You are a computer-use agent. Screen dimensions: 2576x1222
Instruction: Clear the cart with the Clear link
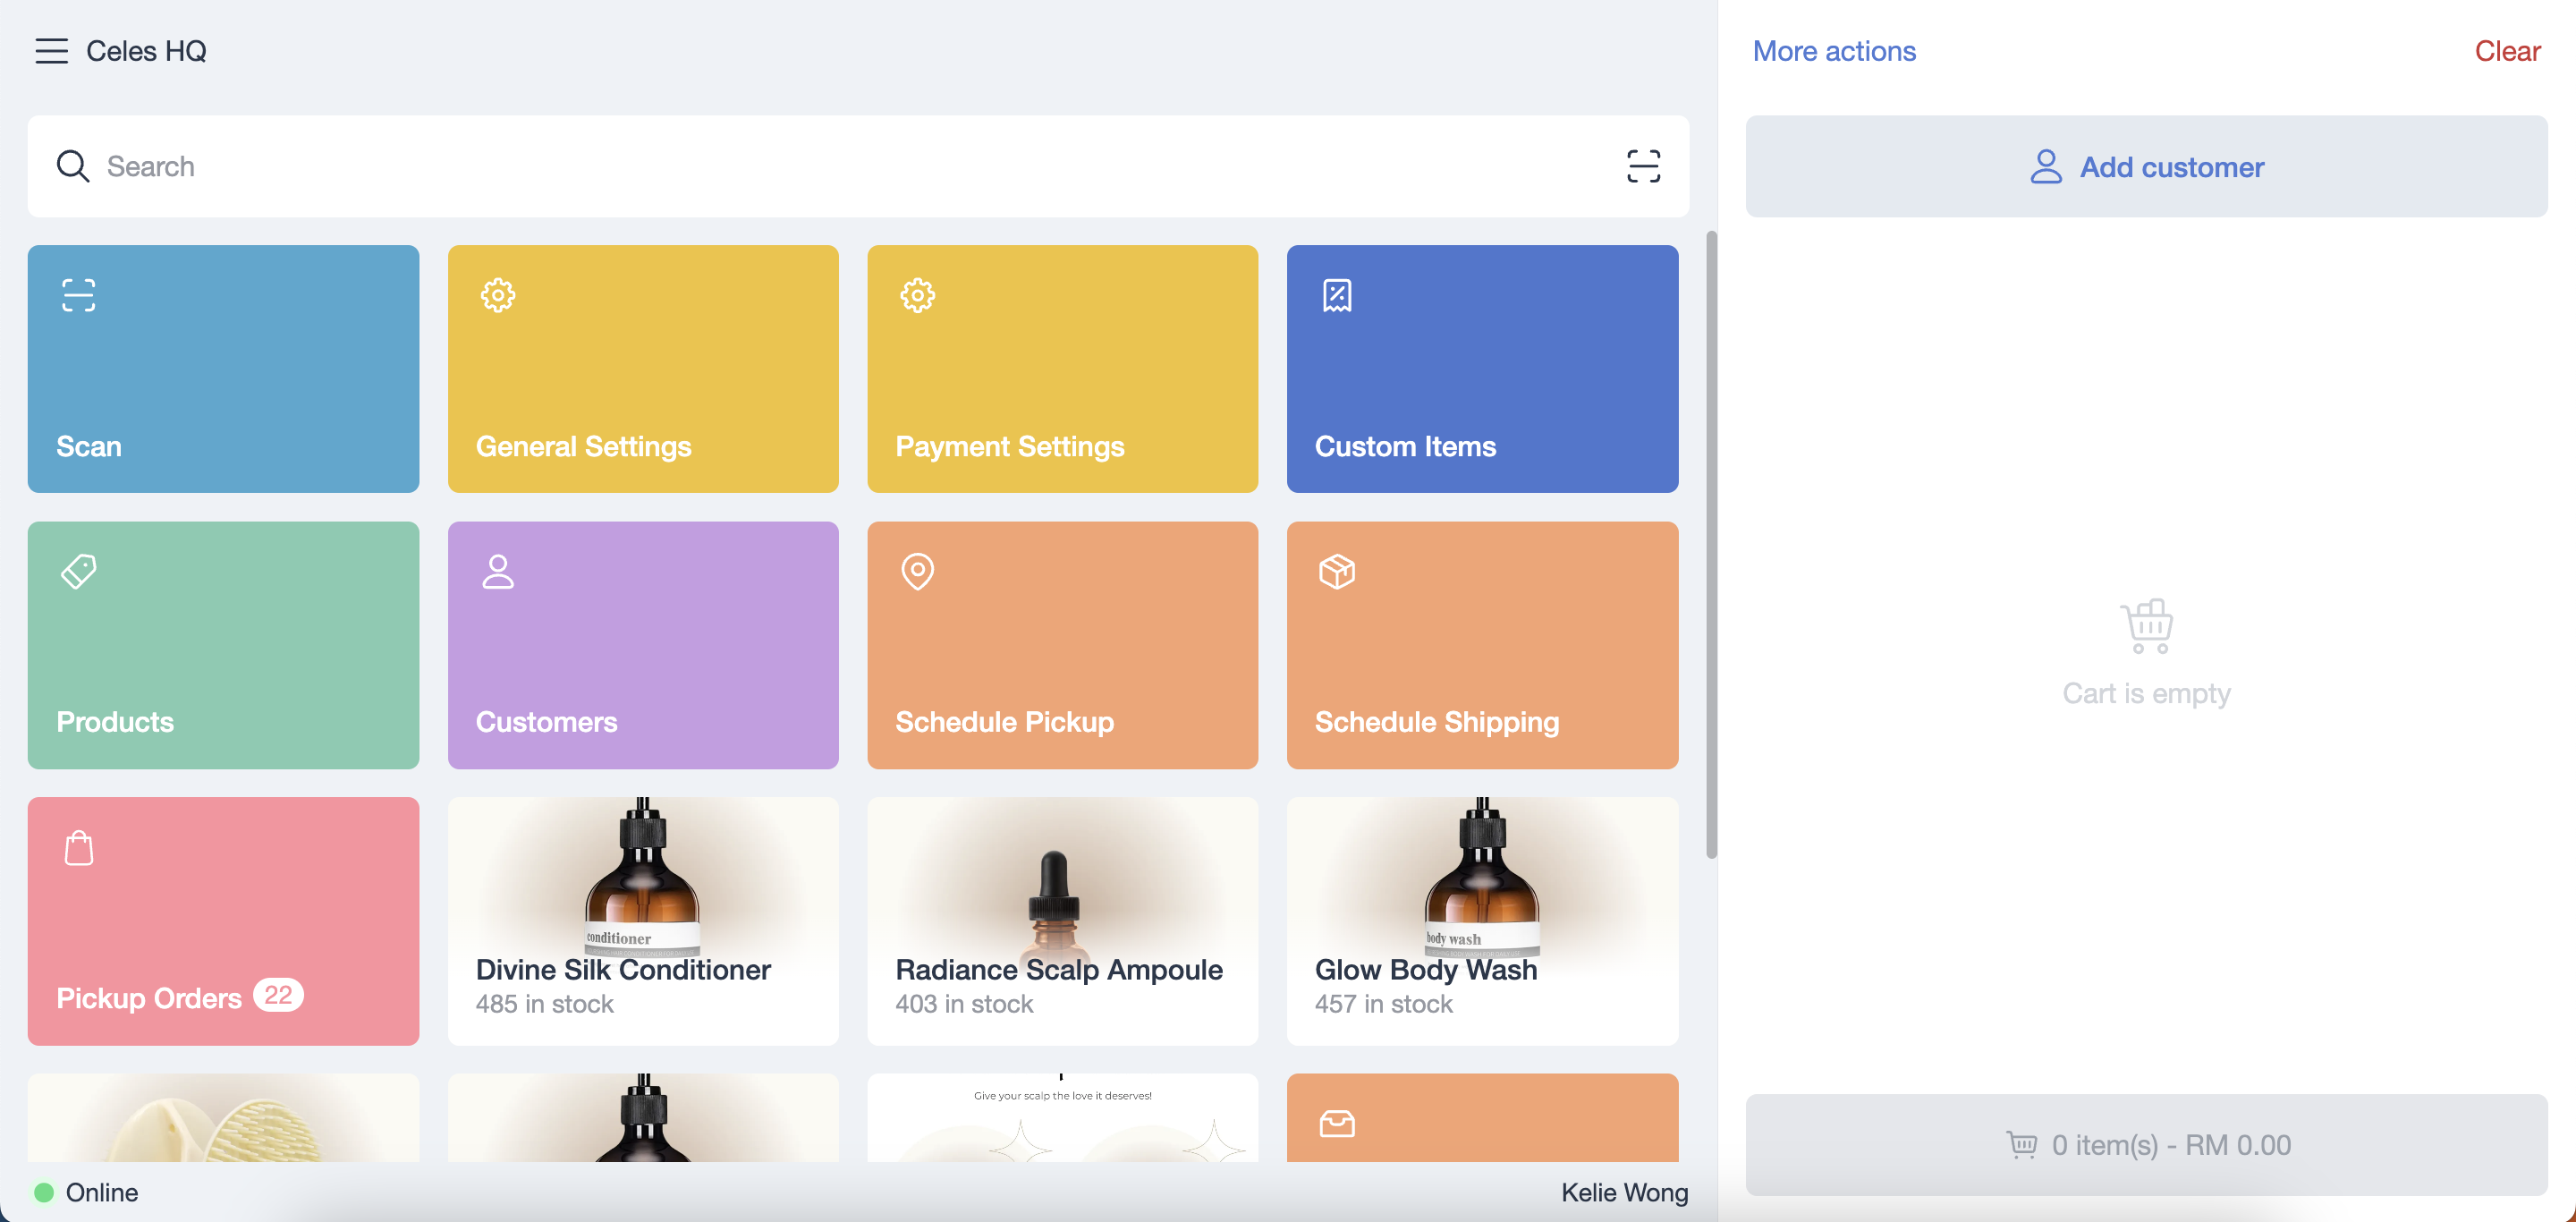(x=2507, y=51)
